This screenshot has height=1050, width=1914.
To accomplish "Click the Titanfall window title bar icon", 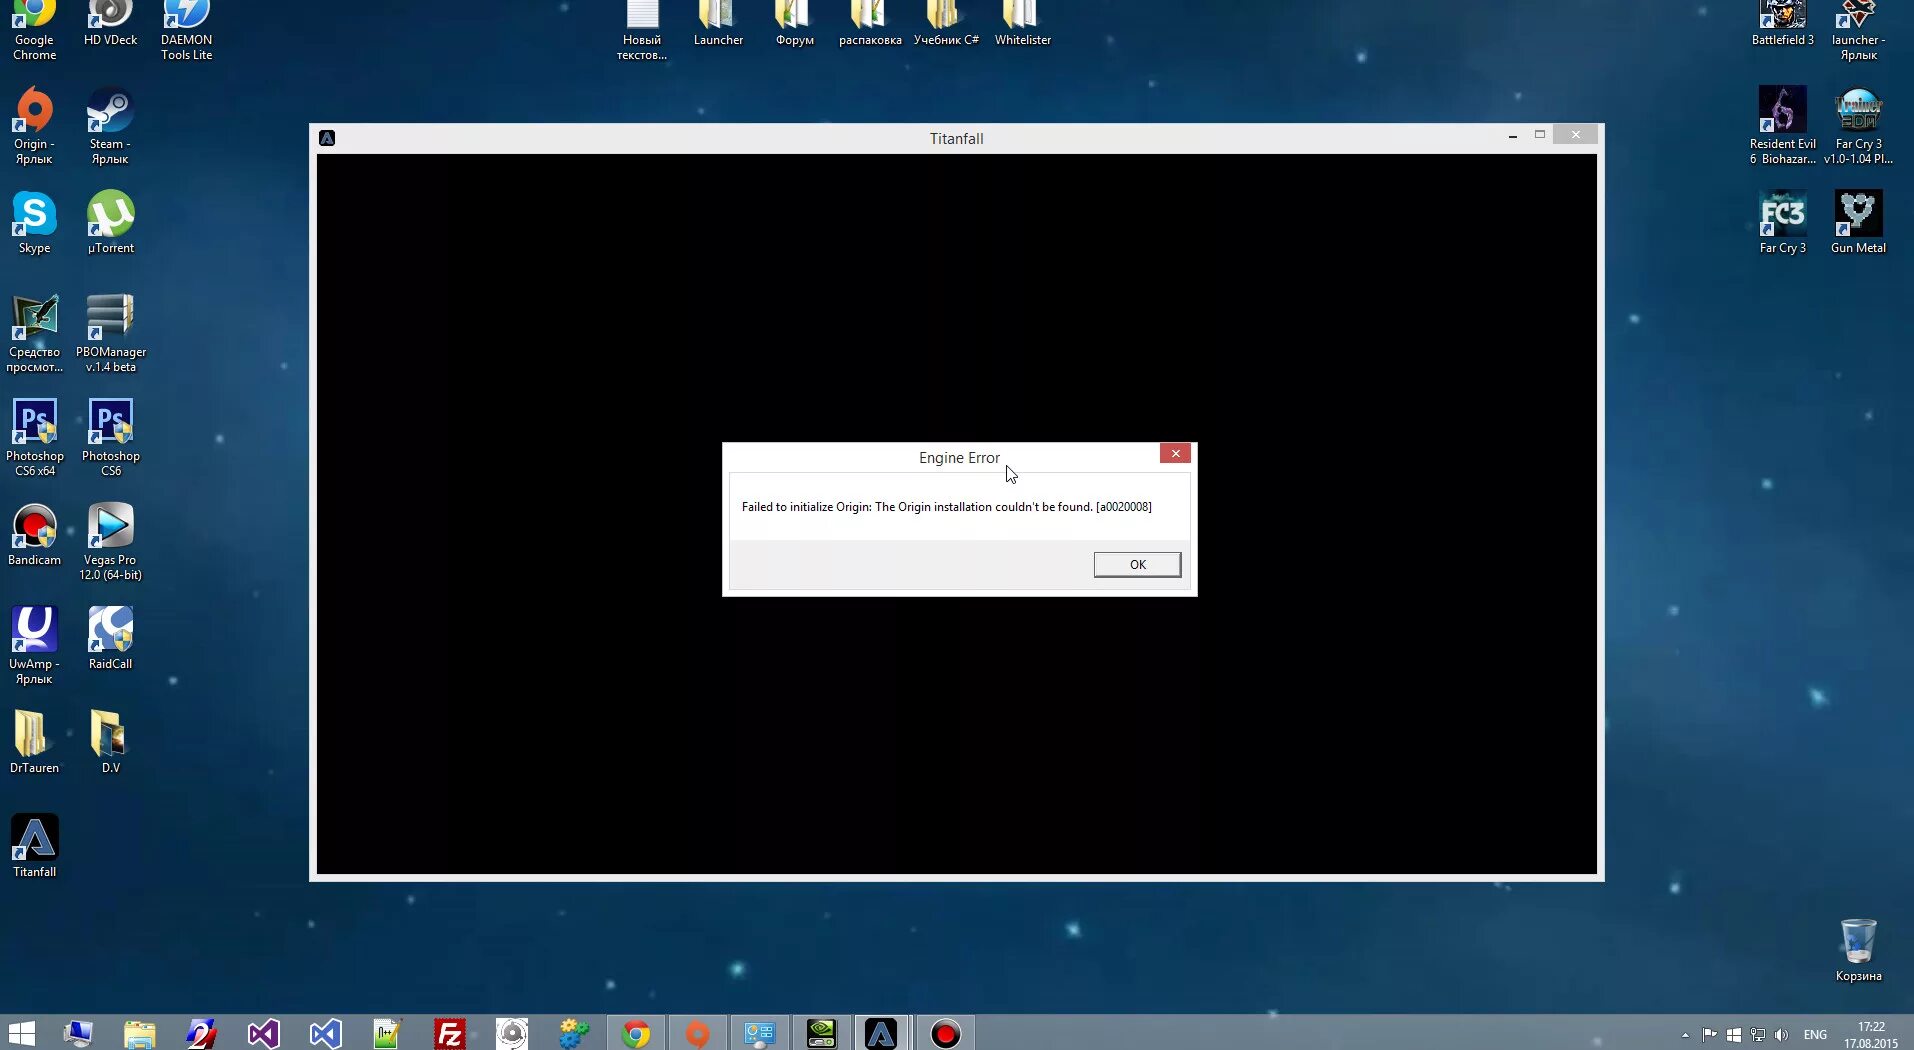I will click(x=327, y=138).
